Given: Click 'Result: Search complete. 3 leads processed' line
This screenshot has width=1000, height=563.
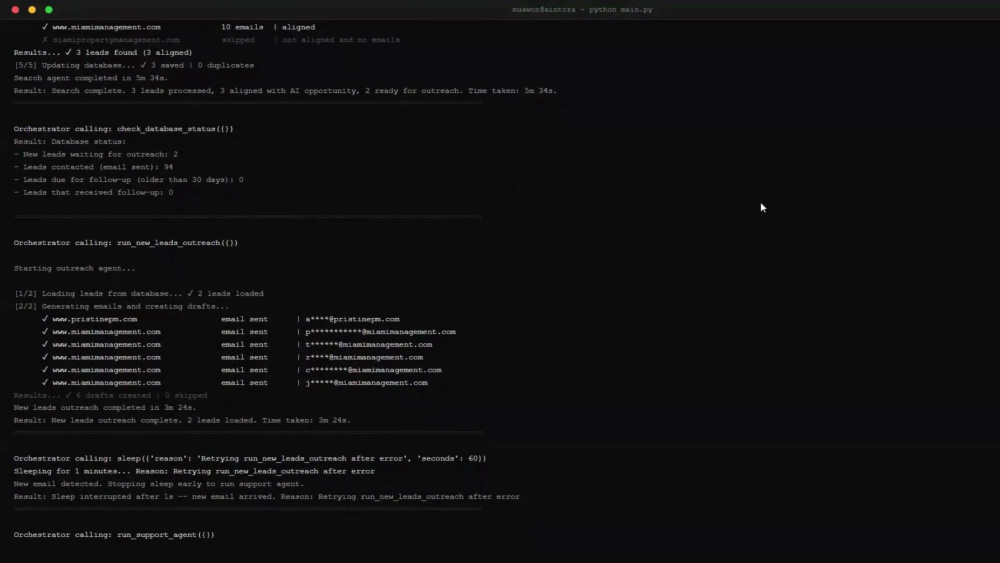Looking at the screenshot, I should [x=285, y=91].
